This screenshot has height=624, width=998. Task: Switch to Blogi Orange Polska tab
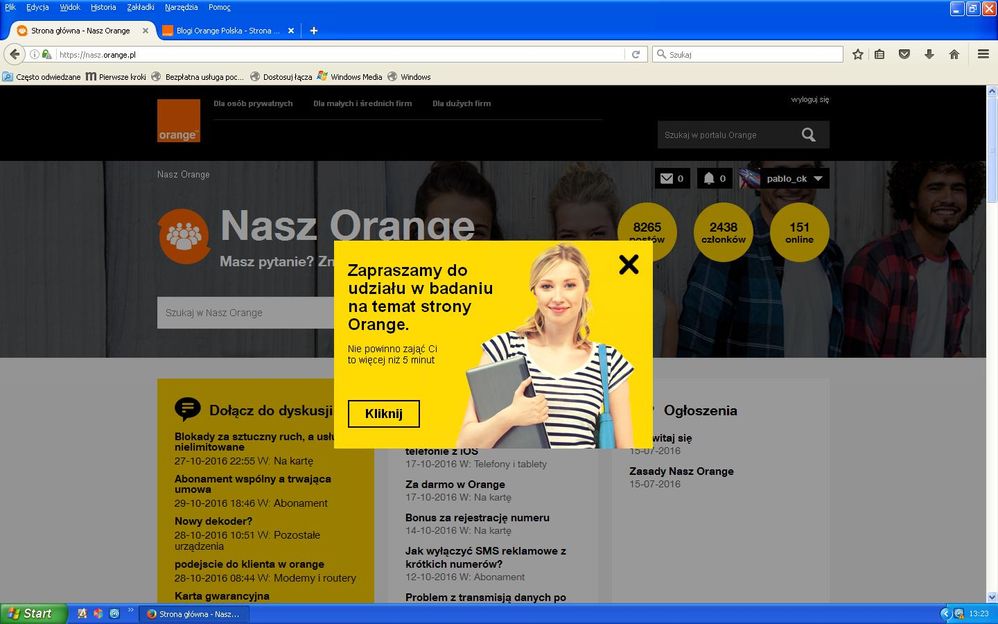point(222,30)
